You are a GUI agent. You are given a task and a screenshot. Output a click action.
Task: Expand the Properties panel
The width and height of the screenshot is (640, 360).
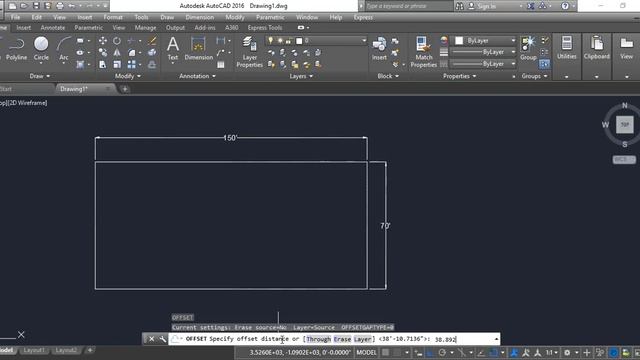click(460, 76)
